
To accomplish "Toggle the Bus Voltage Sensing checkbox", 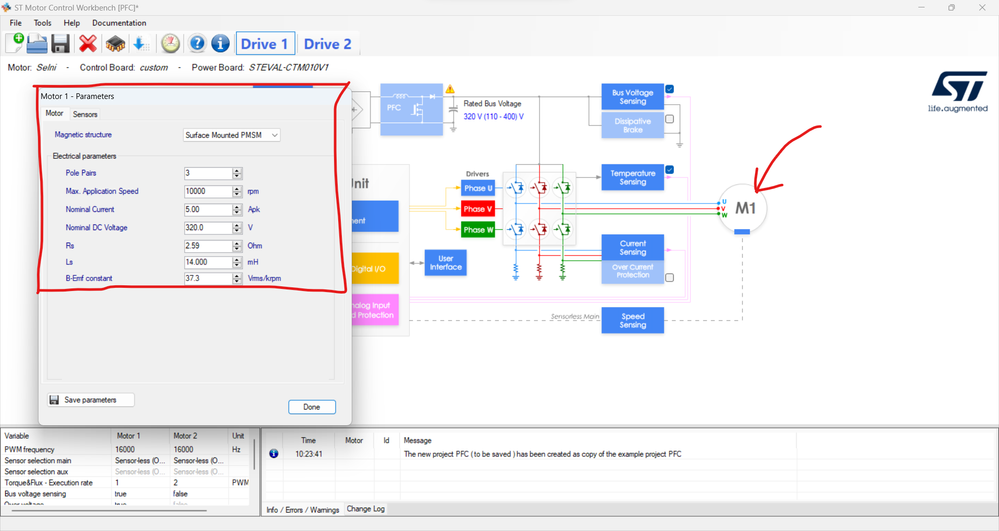I will [670, 89].
